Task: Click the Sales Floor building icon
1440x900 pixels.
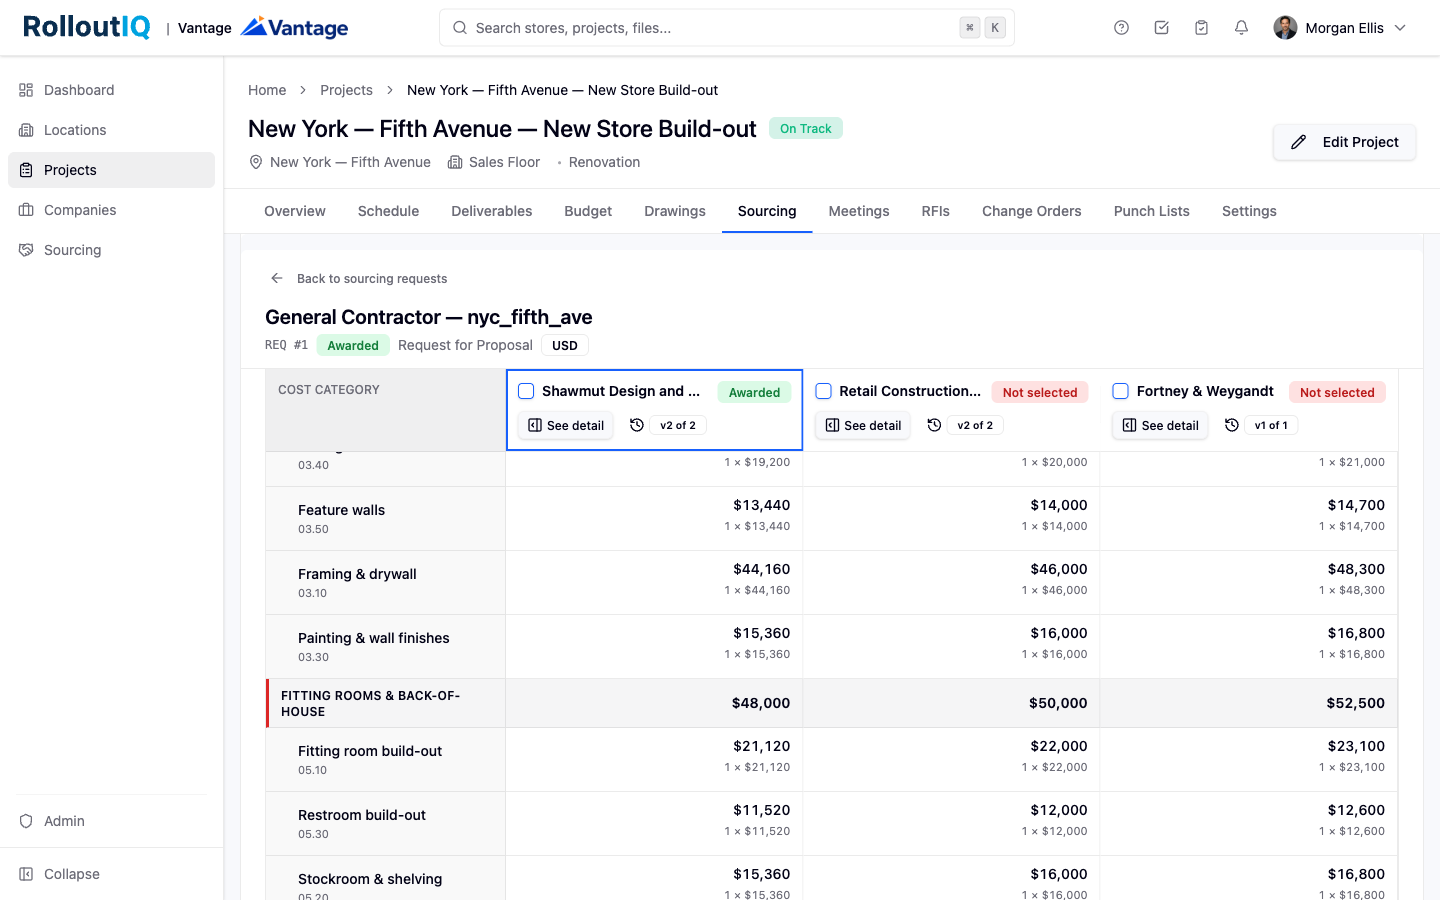Action: [x=455, y=162]
